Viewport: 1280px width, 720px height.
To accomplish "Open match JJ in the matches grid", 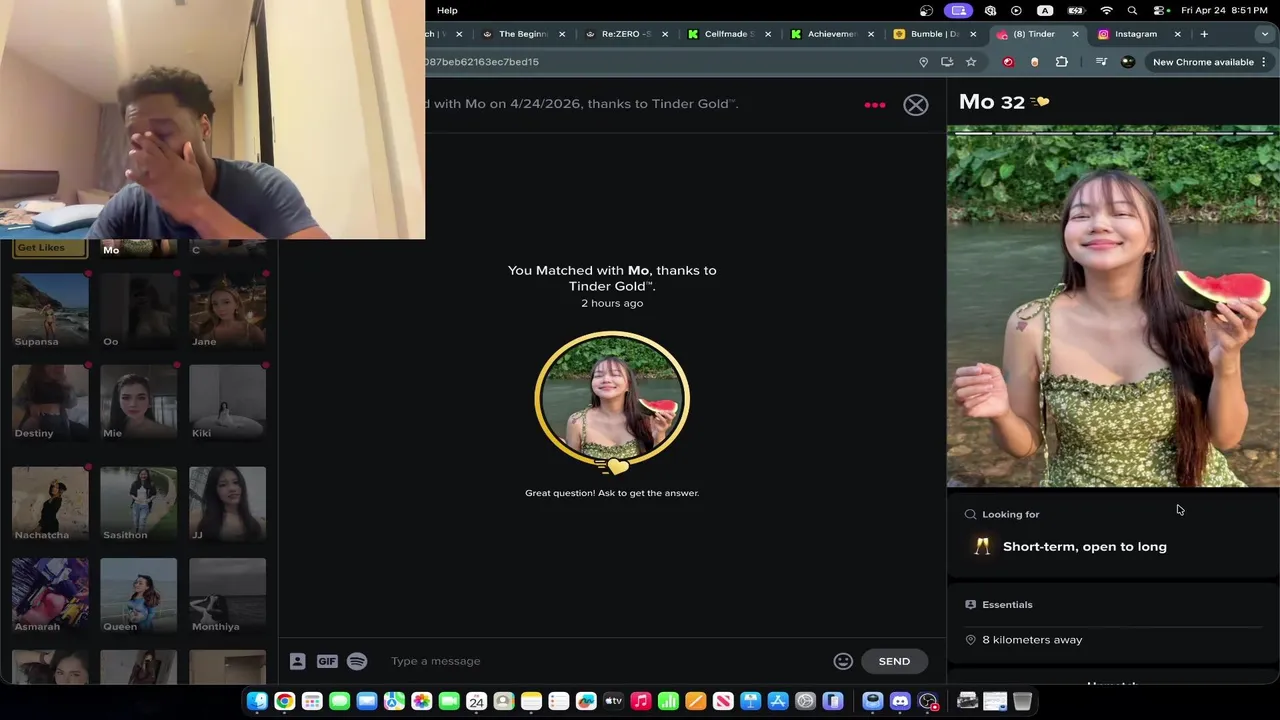I will point(227,504).
